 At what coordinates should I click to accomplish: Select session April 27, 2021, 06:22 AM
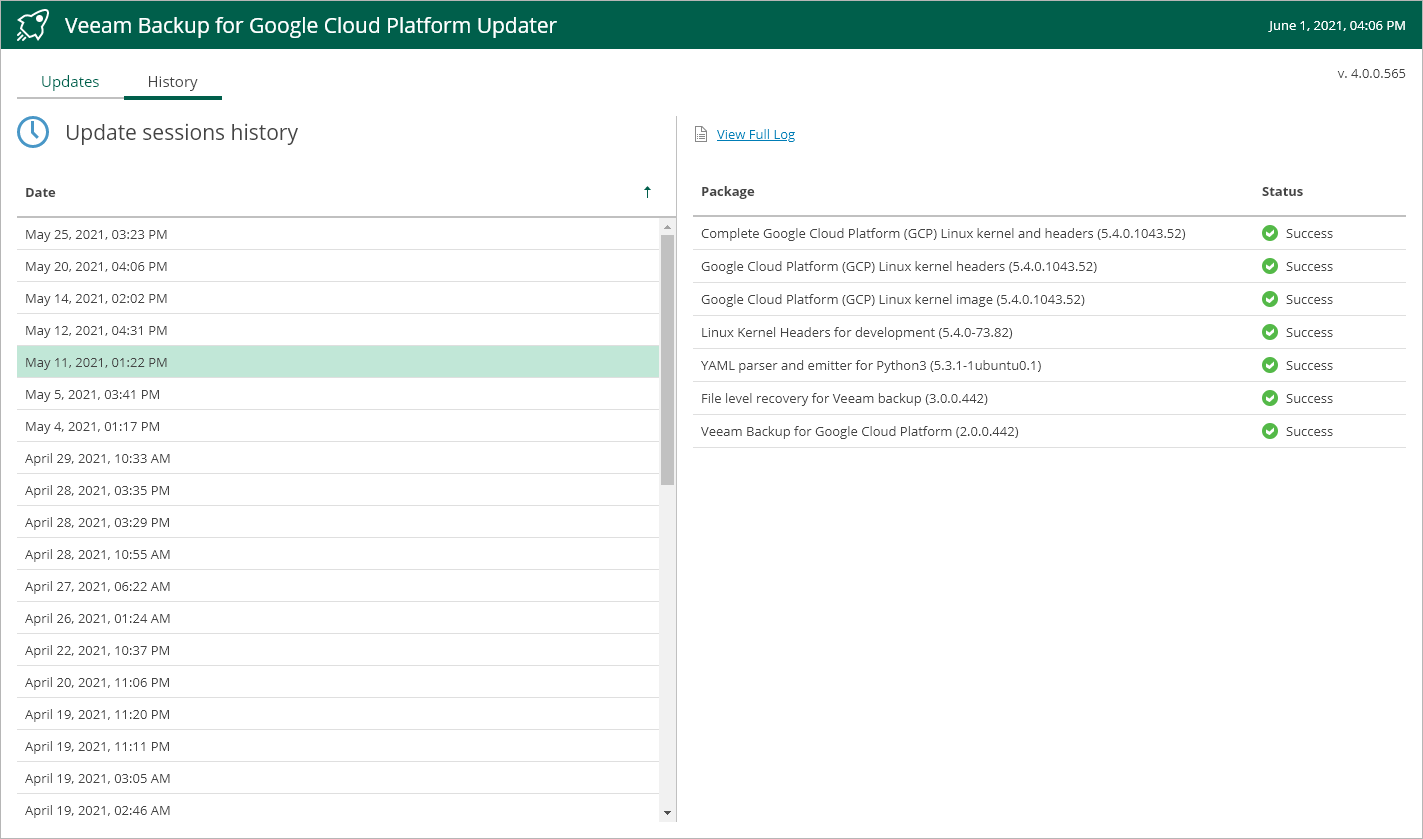coord(338,586)
